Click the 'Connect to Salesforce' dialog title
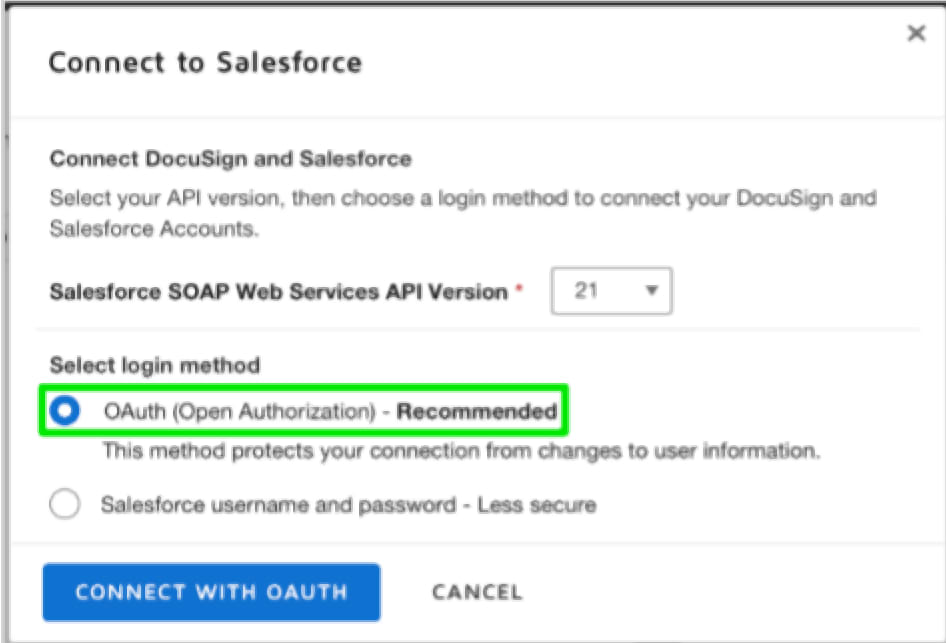This screenshot has height=643, width=946. [205, 63]
